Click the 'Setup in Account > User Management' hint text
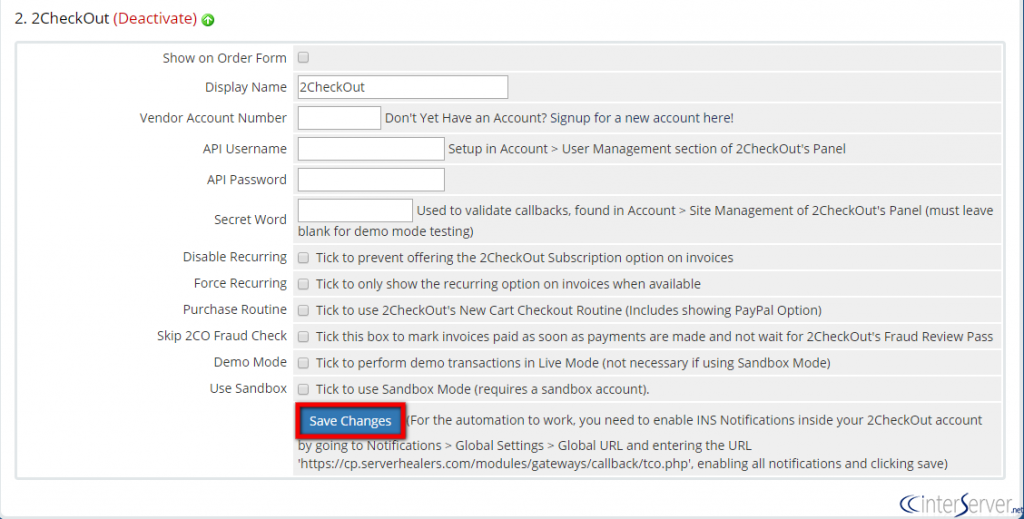This screenshot has height=519, width=1024. (647, 149)
